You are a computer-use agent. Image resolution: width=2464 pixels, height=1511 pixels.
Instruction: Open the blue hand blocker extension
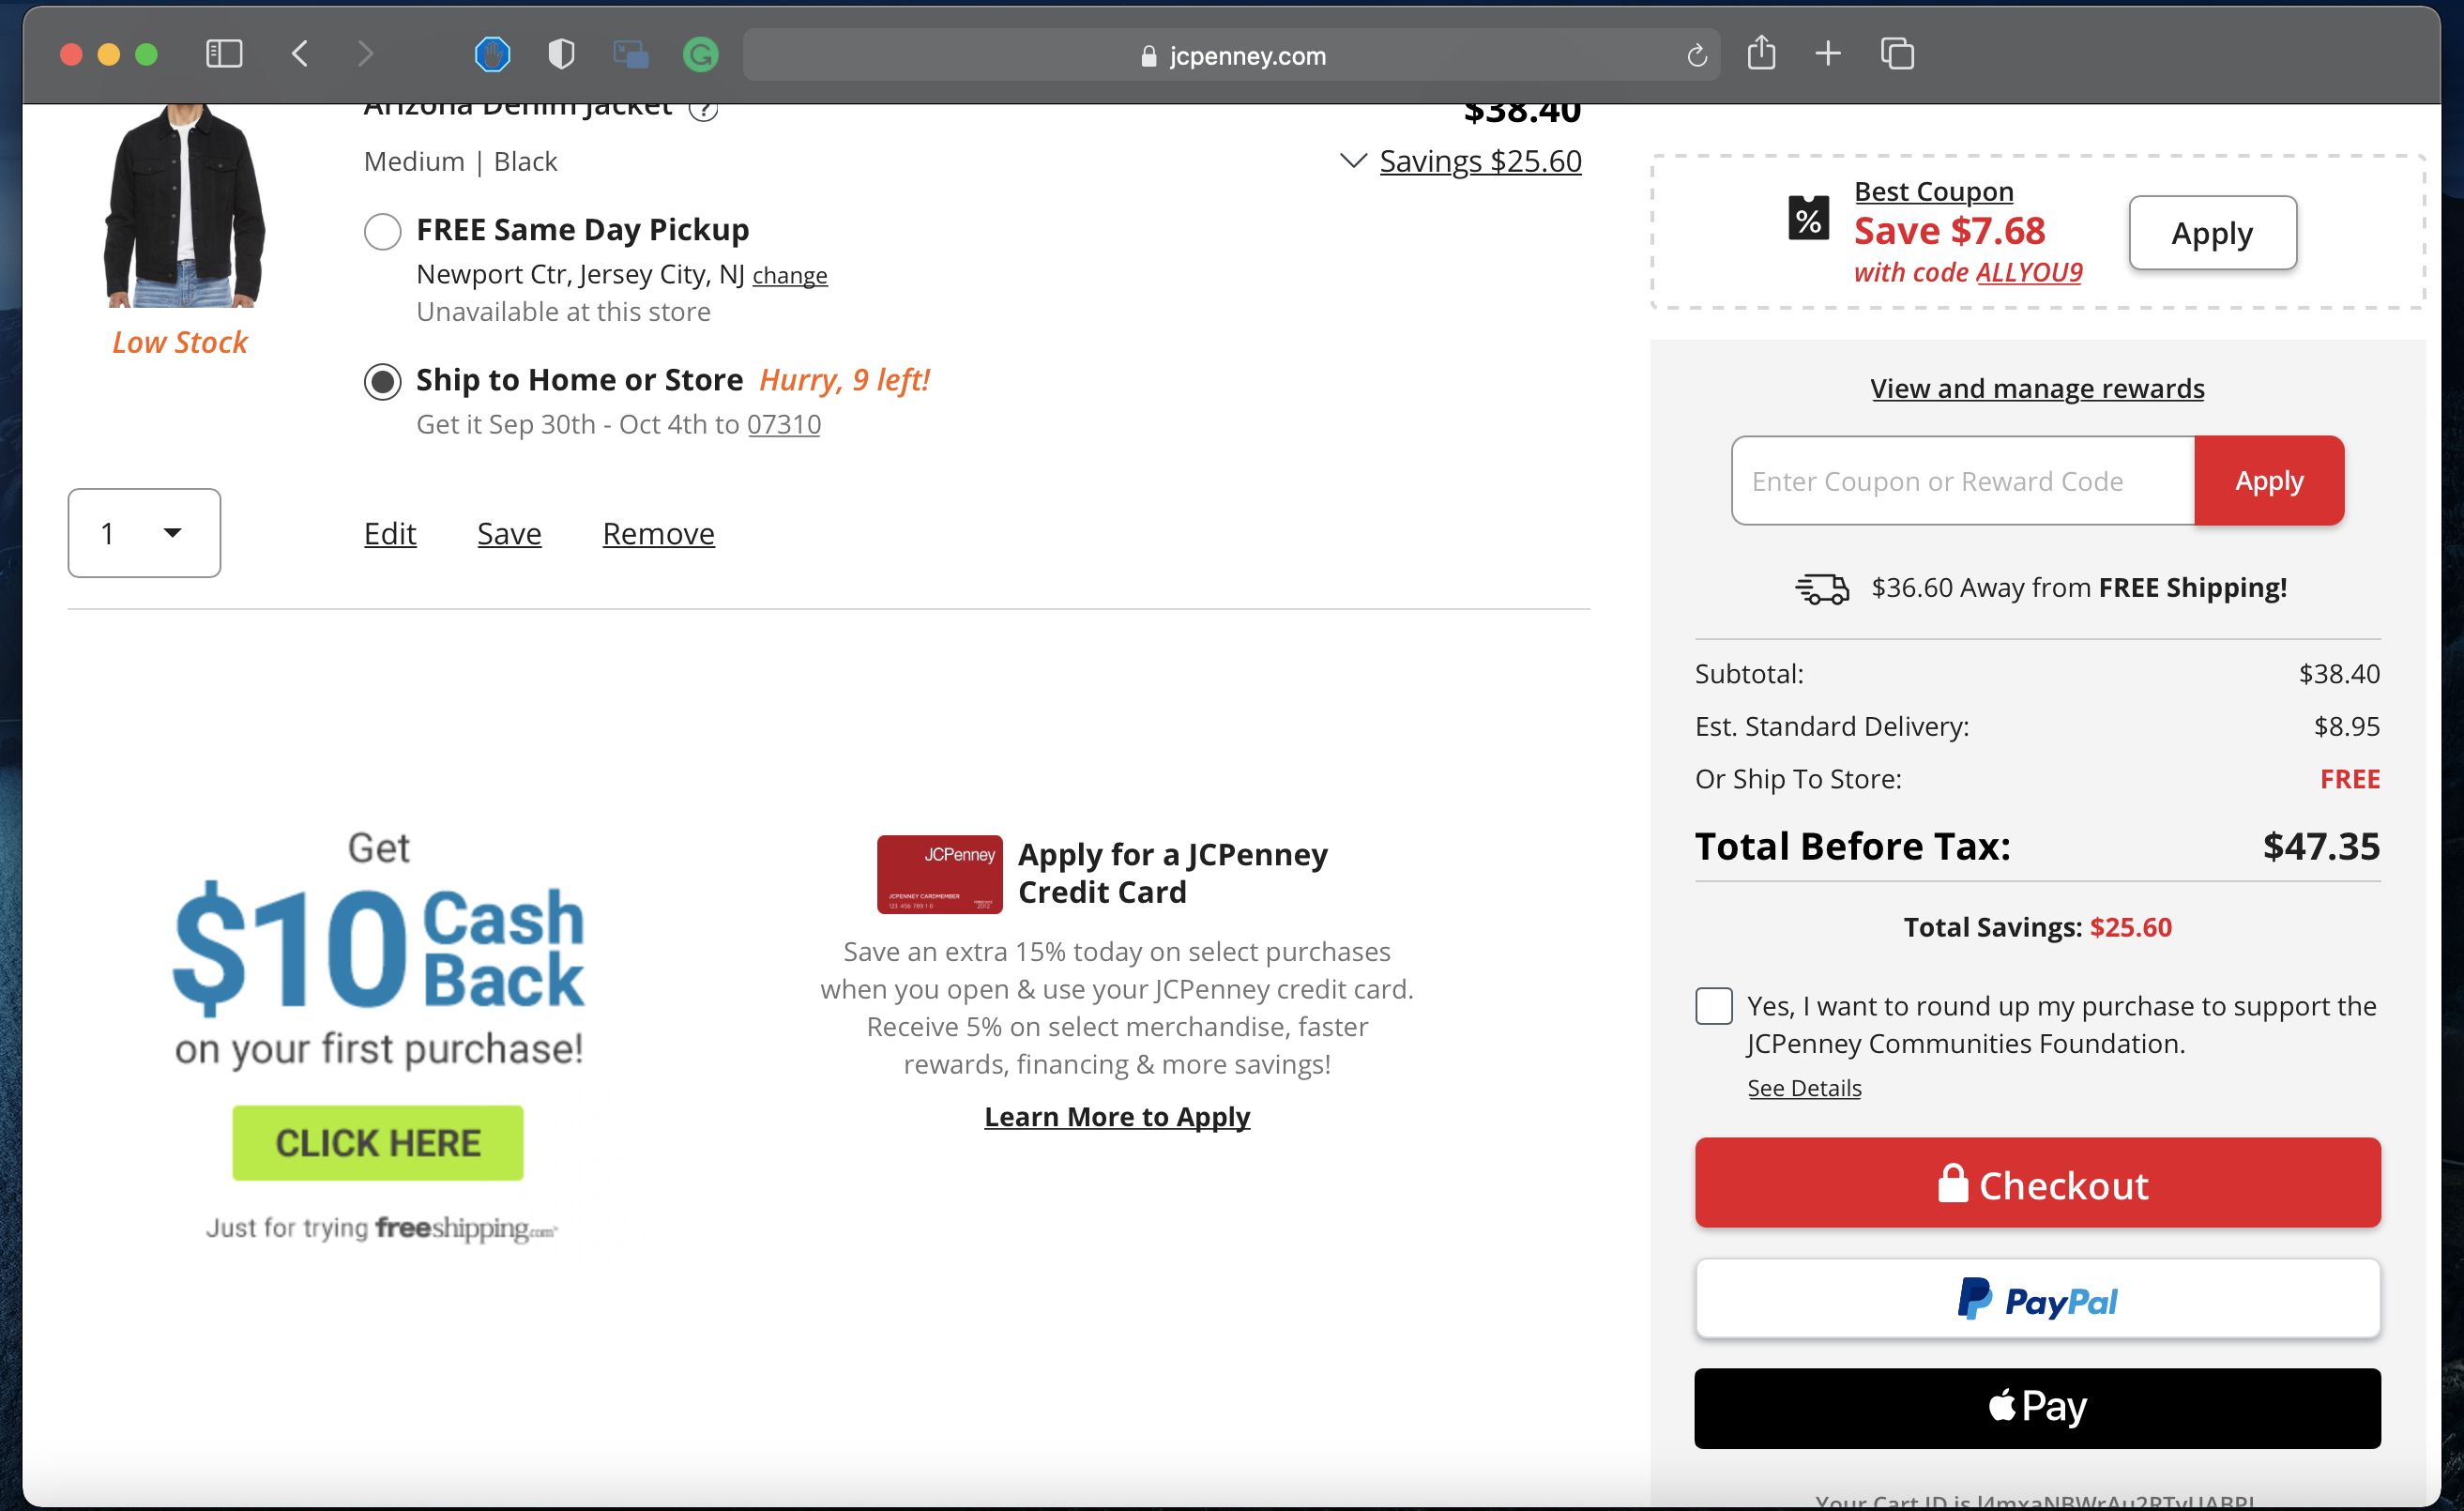point(492,54)
